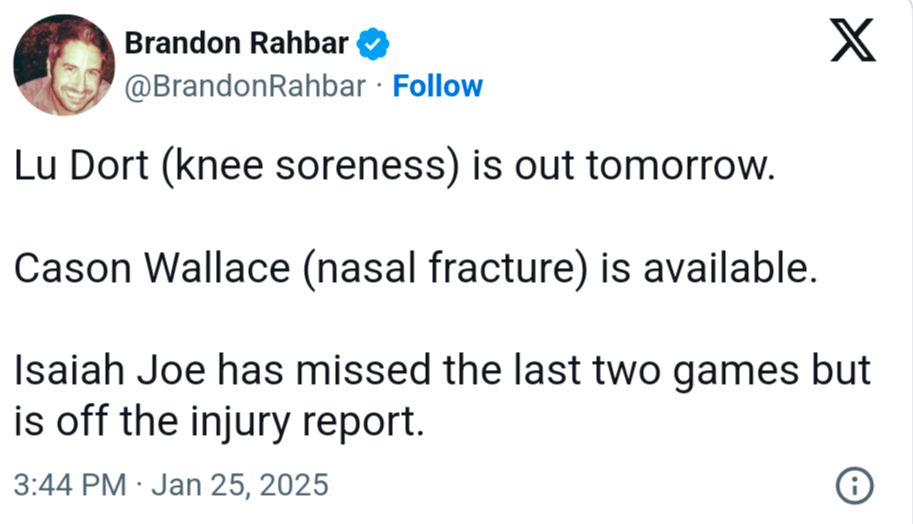This screenshot has width=913, height=524.
Task: Click the Isaiah Joe name text
Action: [109, 370]
